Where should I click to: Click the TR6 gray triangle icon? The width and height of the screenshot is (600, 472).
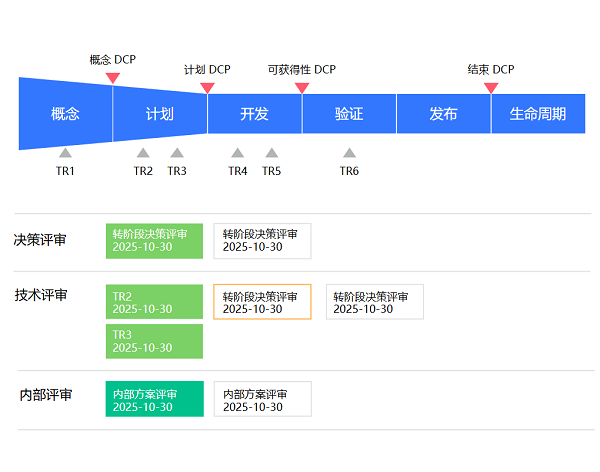[349, 153]
